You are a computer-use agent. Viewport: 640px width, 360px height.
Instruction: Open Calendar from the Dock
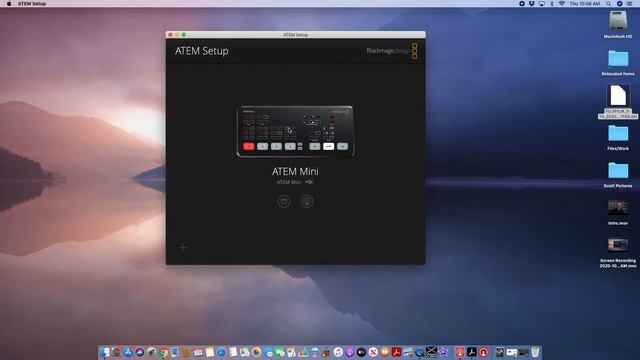(x=198, y=352)
